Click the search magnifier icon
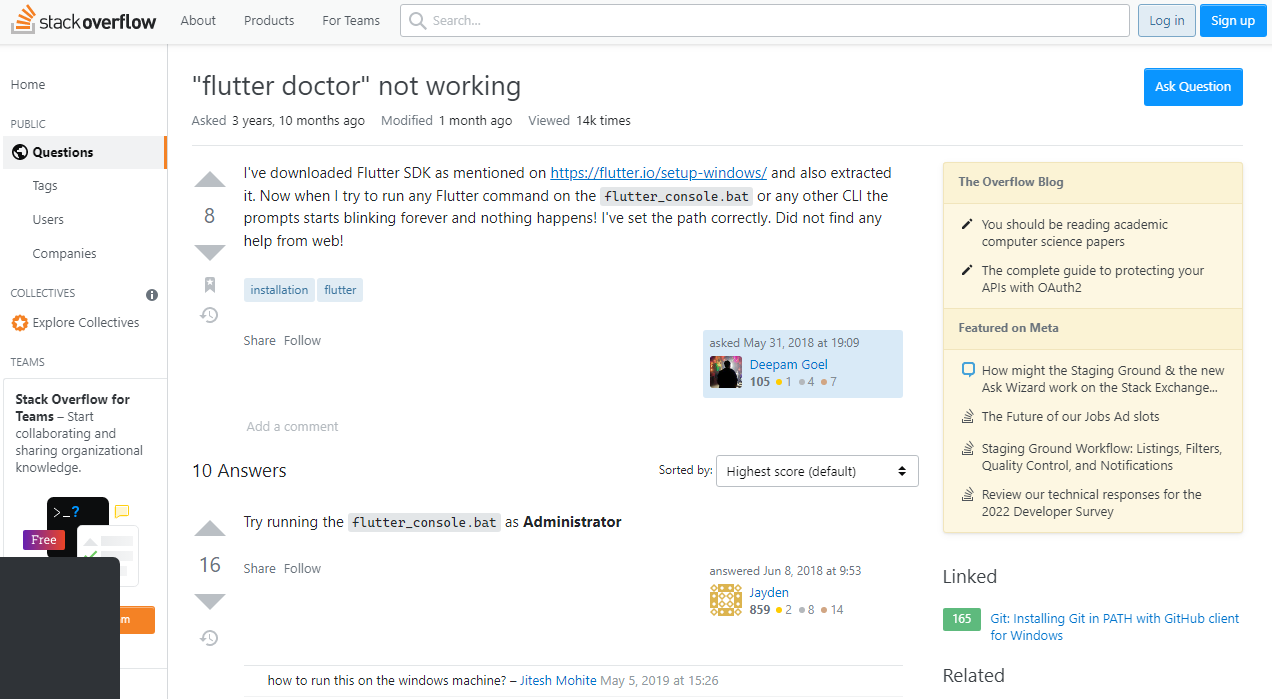The height and width of the screenshot is (699, 1272). point(417,20)
